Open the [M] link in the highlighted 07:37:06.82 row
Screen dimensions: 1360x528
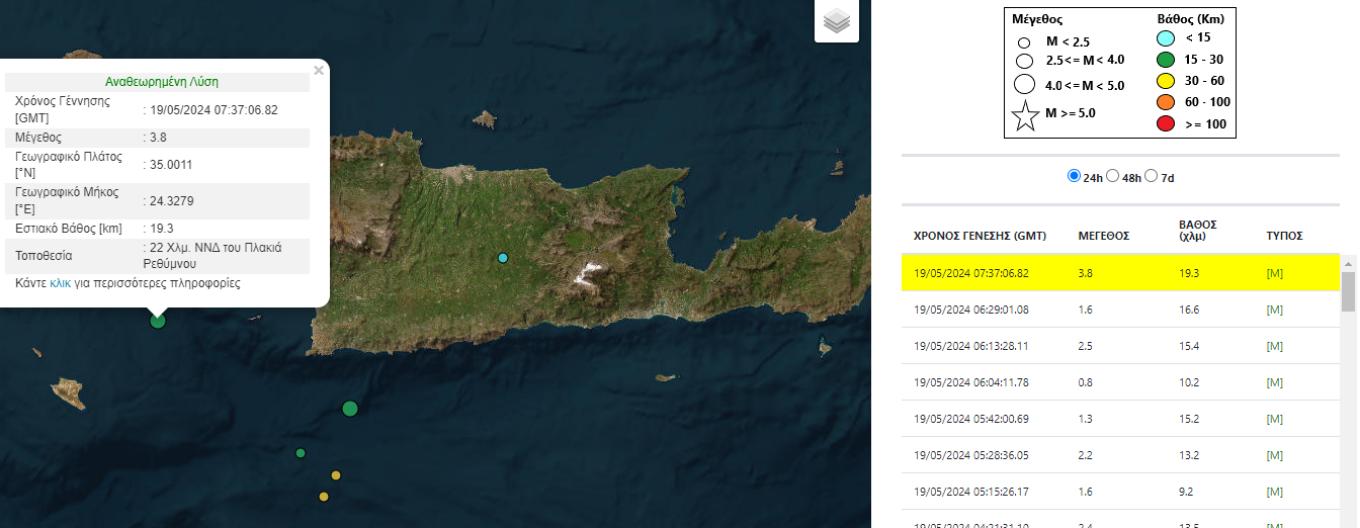coord(1274,272)
